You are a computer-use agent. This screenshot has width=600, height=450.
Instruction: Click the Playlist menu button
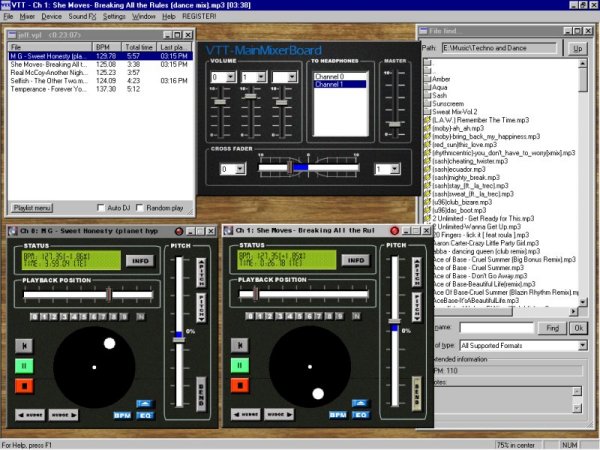33,207
